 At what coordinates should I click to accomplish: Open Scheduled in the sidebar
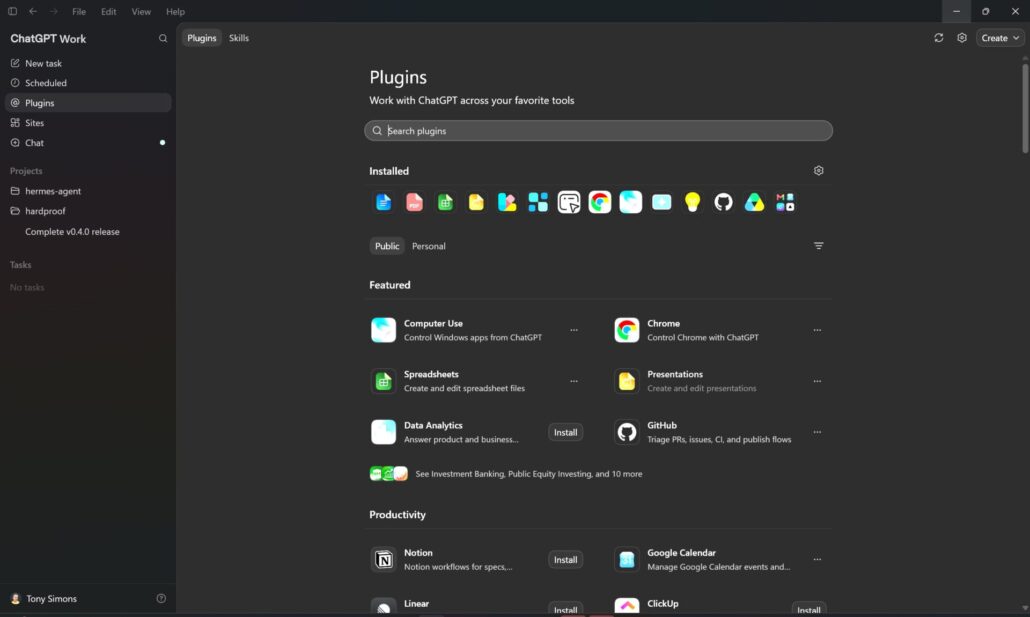tap(88, 83)
